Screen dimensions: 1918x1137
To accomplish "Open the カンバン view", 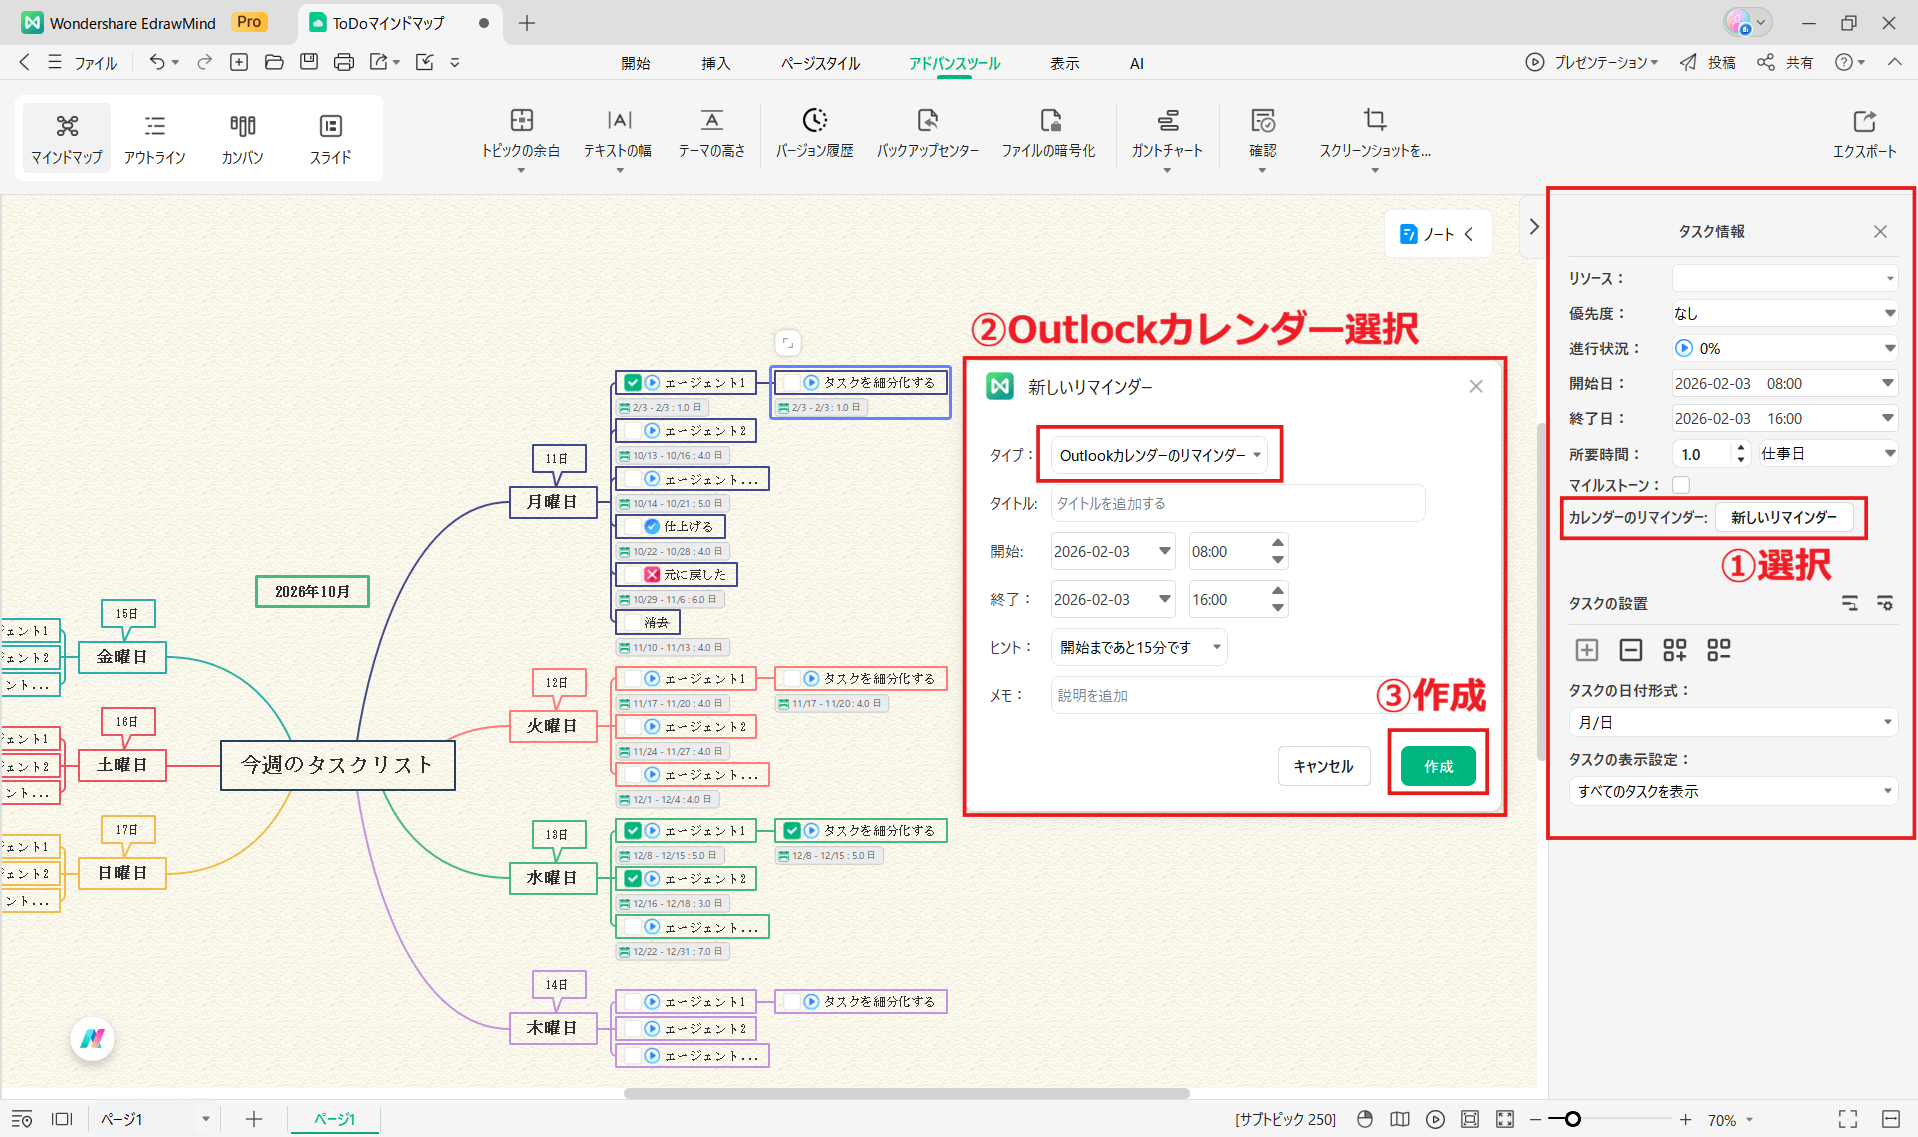I will (241, 137).
